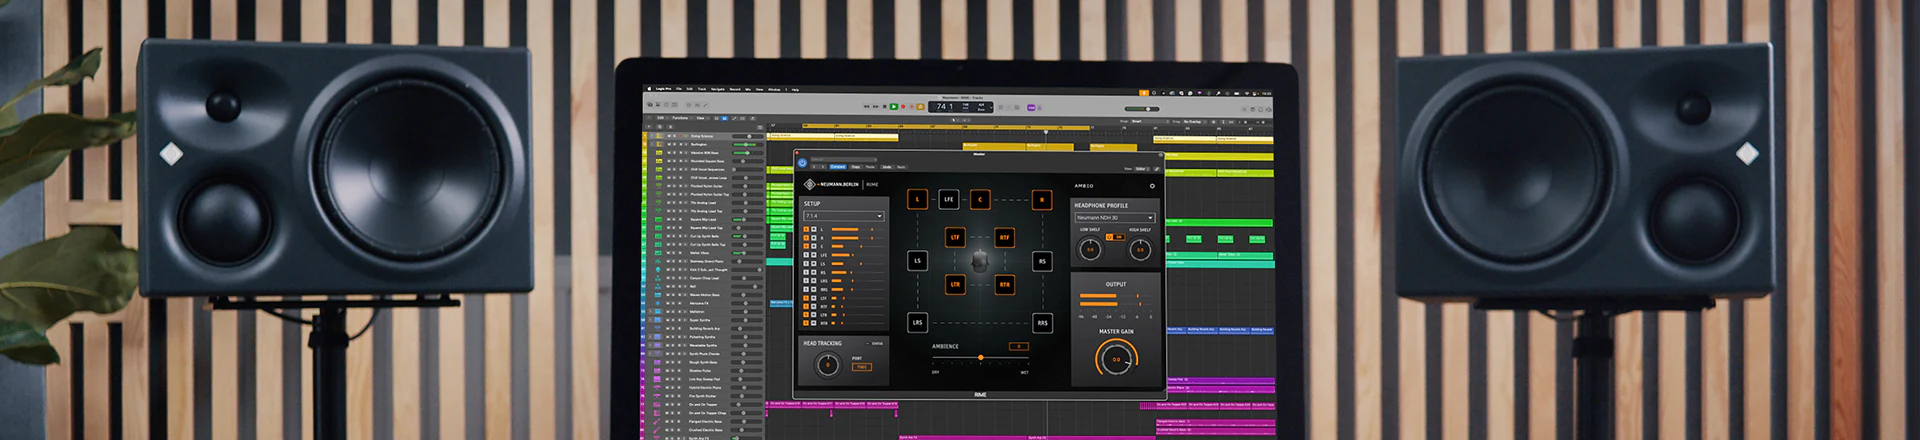
Task: Click the Rewind transport button
Action: [866, 107]
